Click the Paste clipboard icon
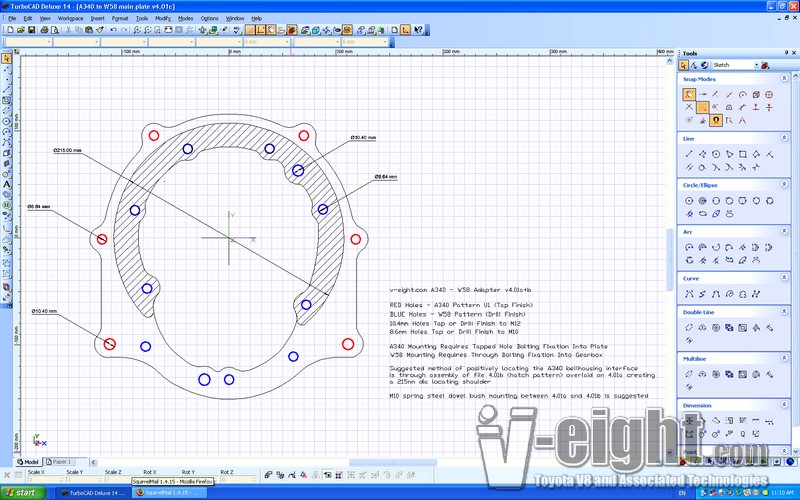The image size is (800, 500). click(x=90, y=30)
